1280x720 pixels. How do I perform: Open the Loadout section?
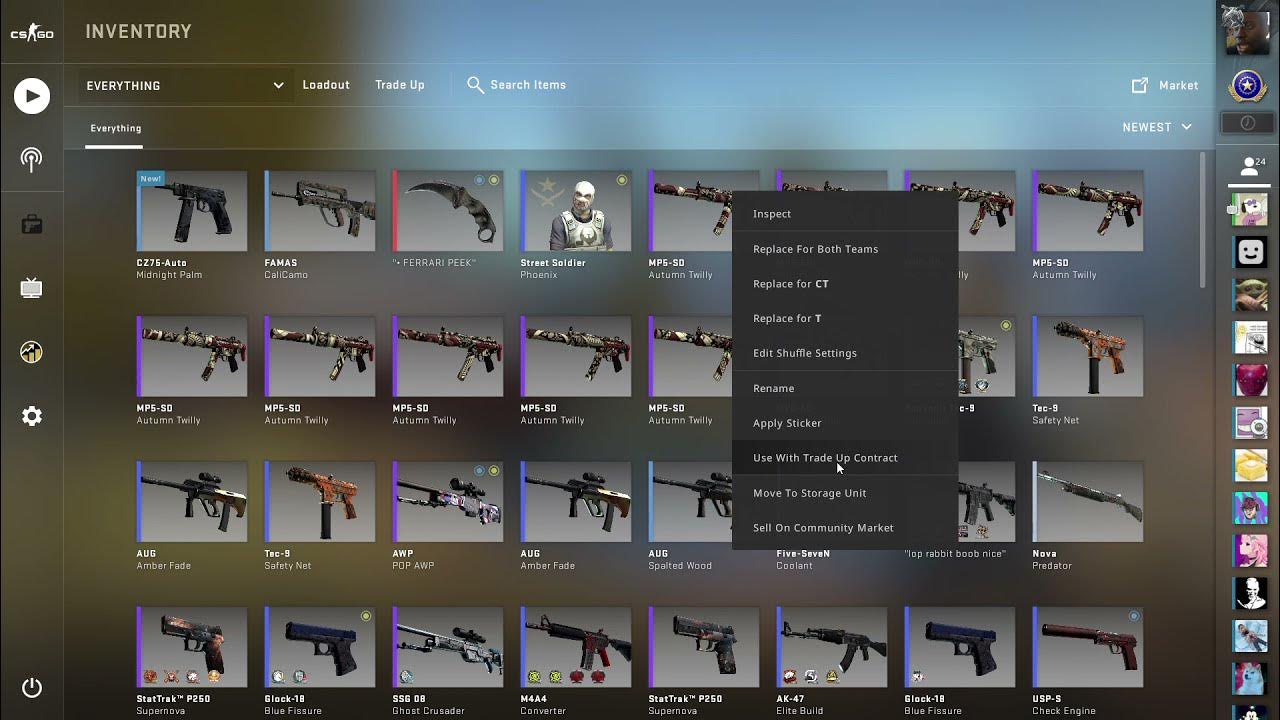tap(326, 85)
